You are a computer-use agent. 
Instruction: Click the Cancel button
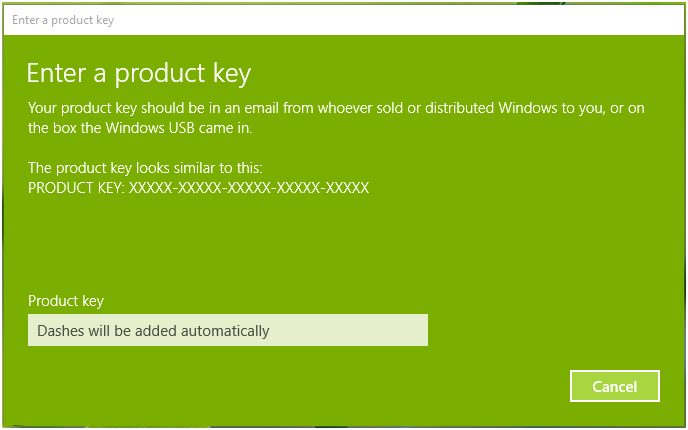(614, 386)
